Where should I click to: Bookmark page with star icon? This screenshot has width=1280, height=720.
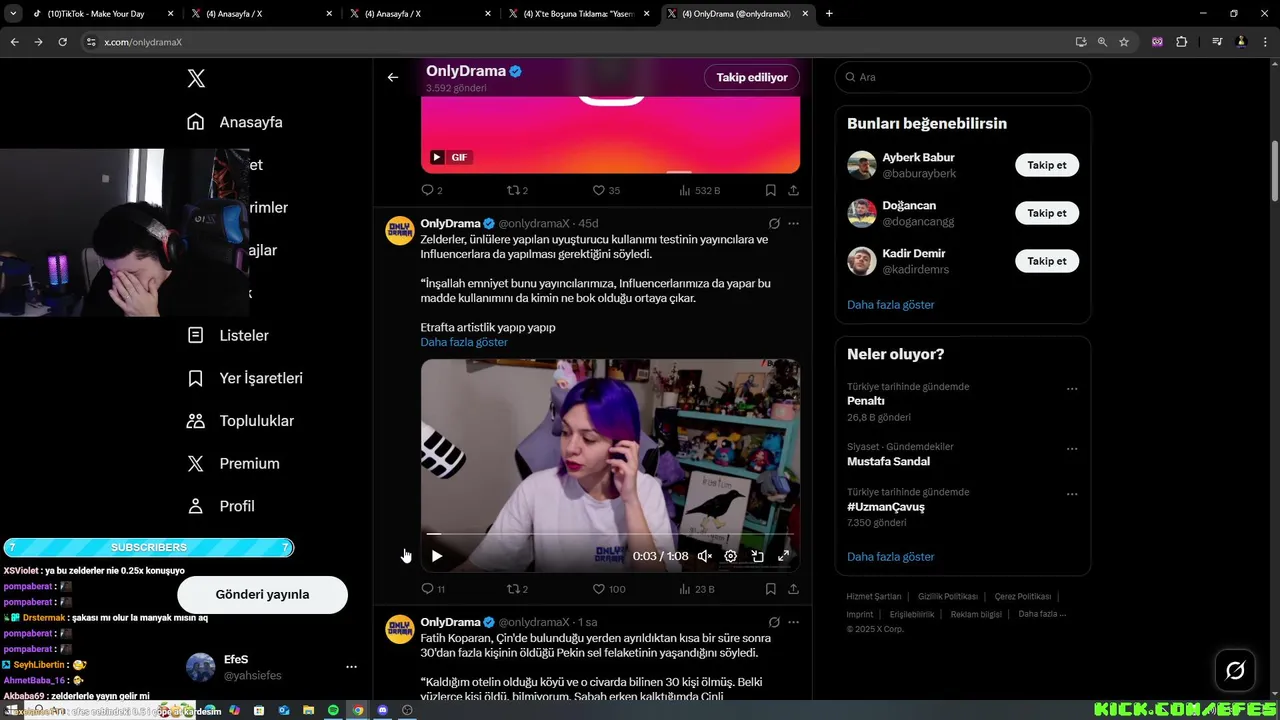point(1124,42)
